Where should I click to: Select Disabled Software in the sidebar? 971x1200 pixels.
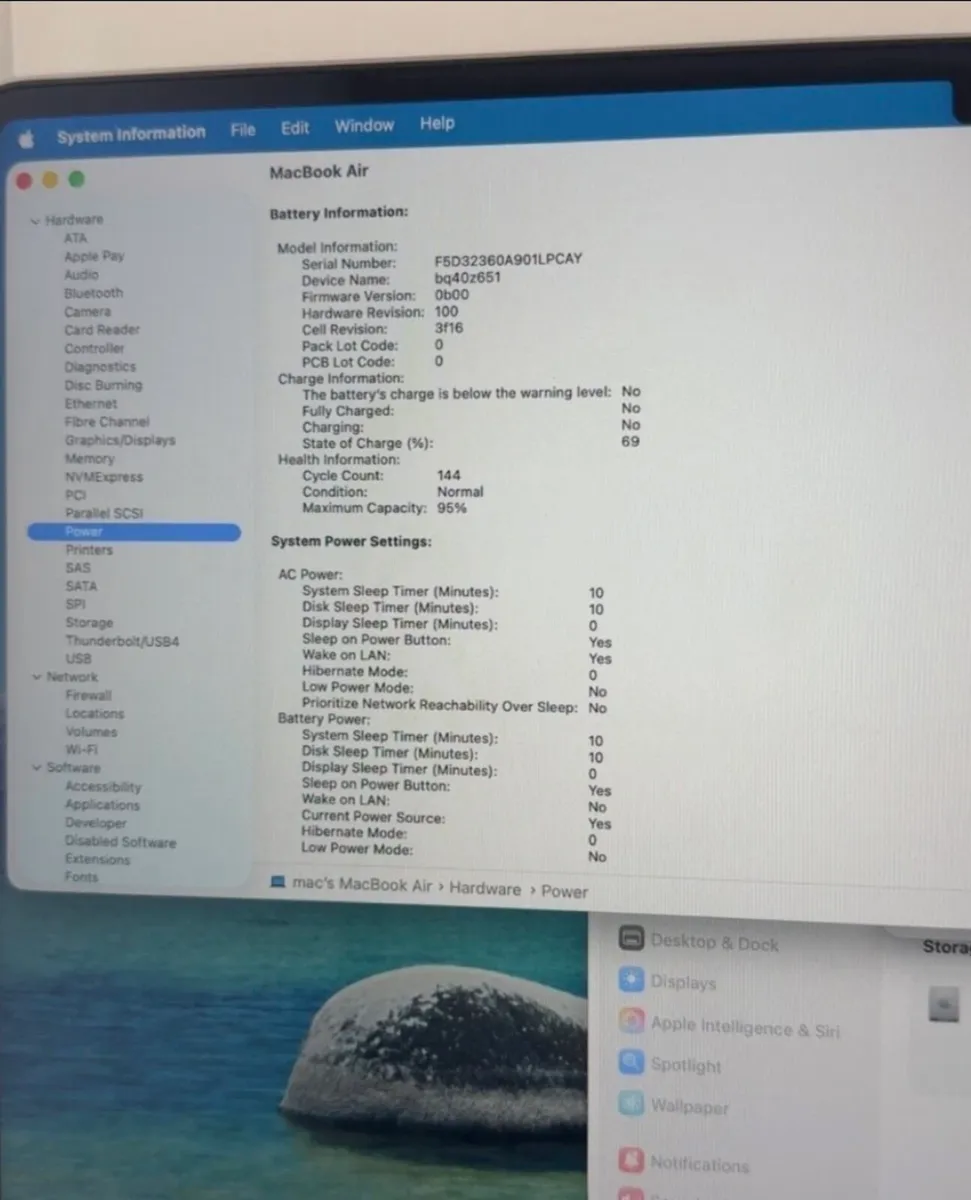[120, 842]
